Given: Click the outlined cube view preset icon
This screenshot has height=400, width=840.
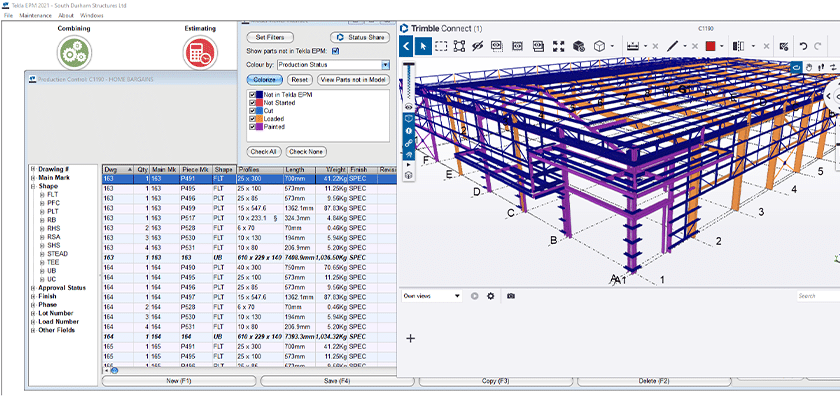Looking at the screenshot, I should (599, 47).
